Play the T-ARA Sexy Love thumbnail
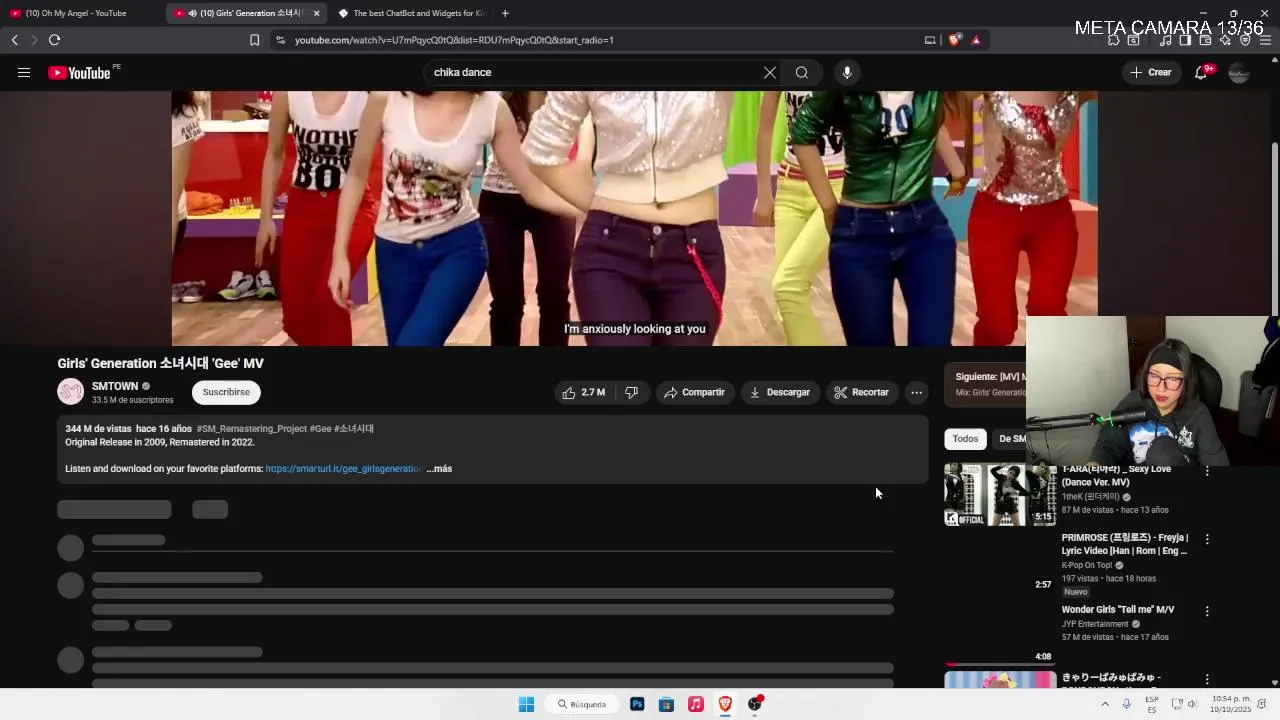This screenshot has width=1280, height=720. [x=1000, y=494]
